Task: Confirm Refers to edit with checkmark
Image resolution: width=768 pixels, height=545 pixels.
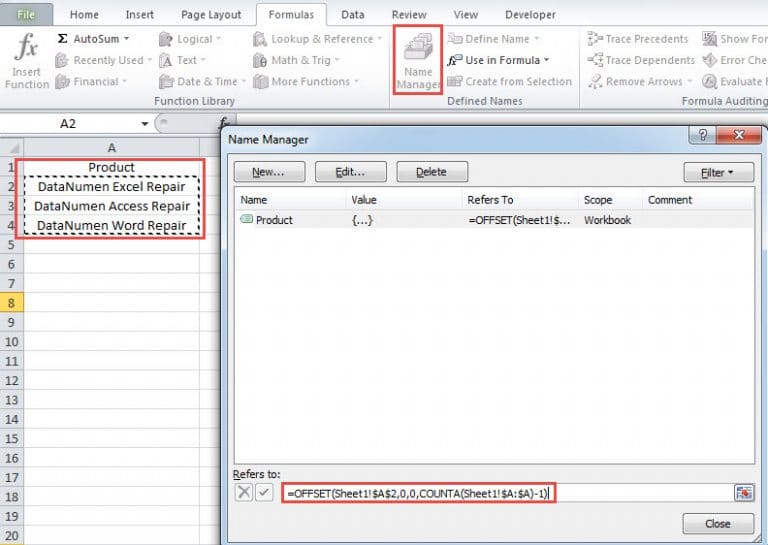Action: click(x=264, y=492)
